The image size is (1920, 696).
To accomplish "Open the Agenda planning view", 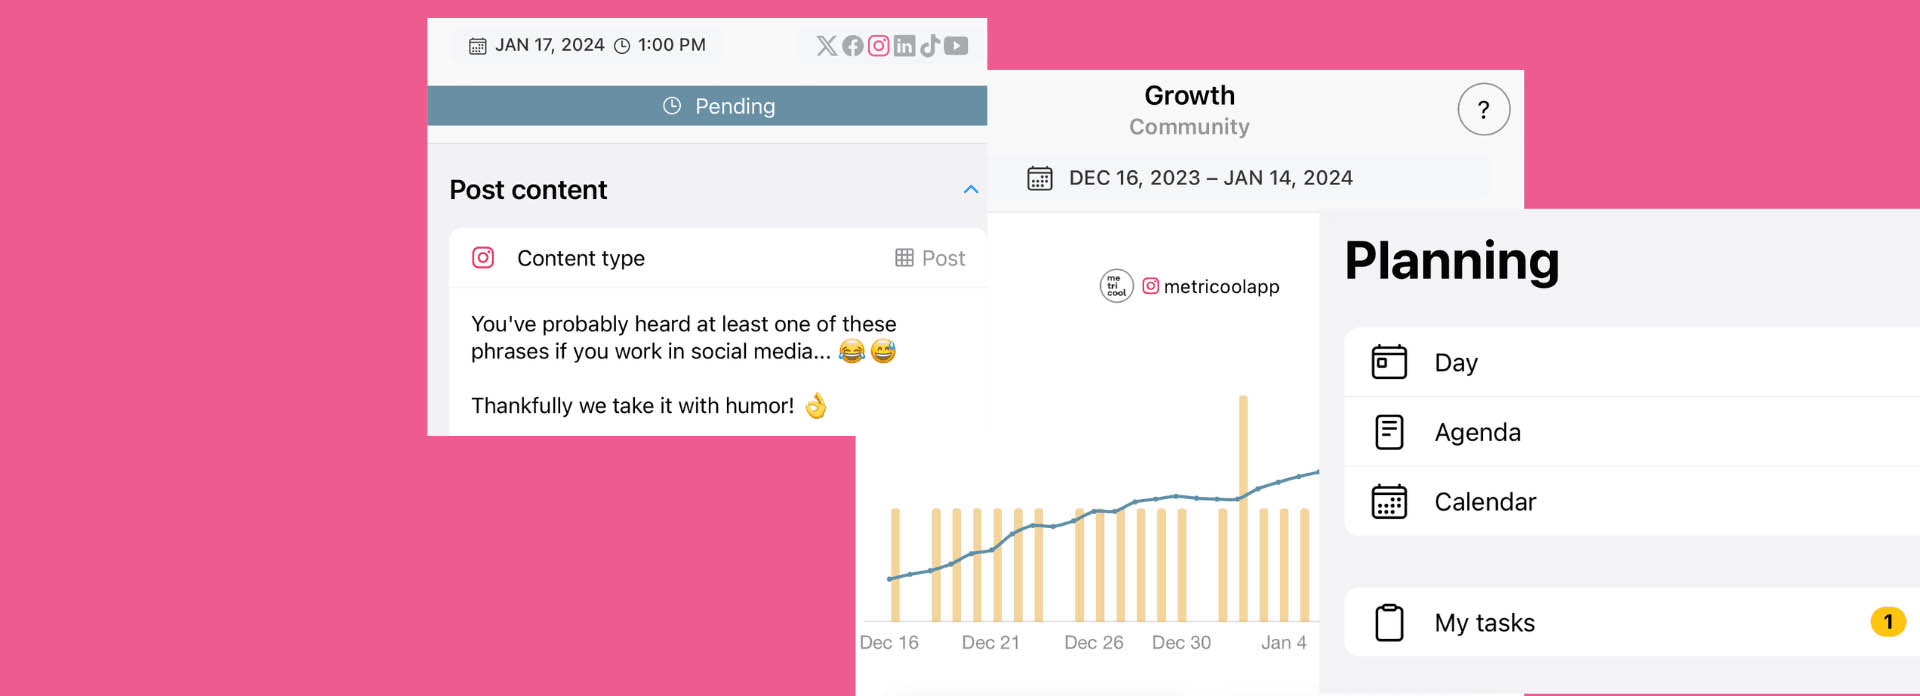I will coord(1477,432).
